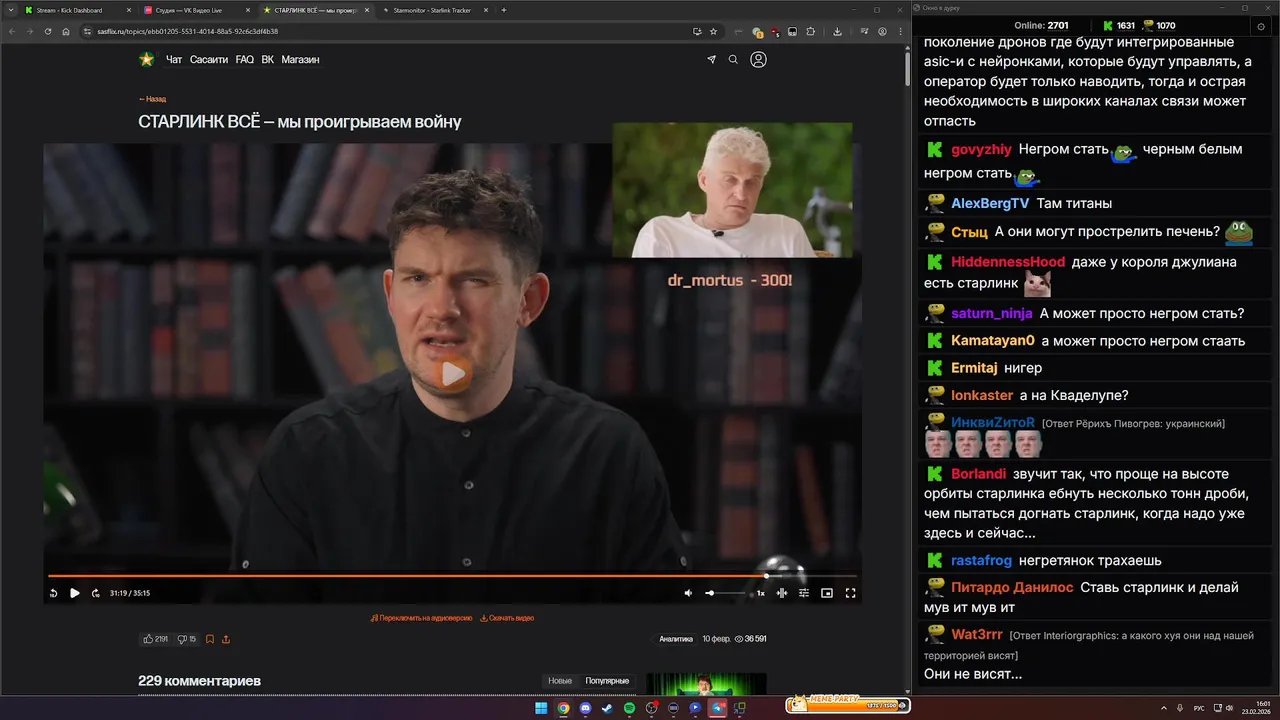The width and height of the screenshot is (1280, 720).
Task: Click the address bar URL
Action: pyautogui.click(x=188, y=31)
